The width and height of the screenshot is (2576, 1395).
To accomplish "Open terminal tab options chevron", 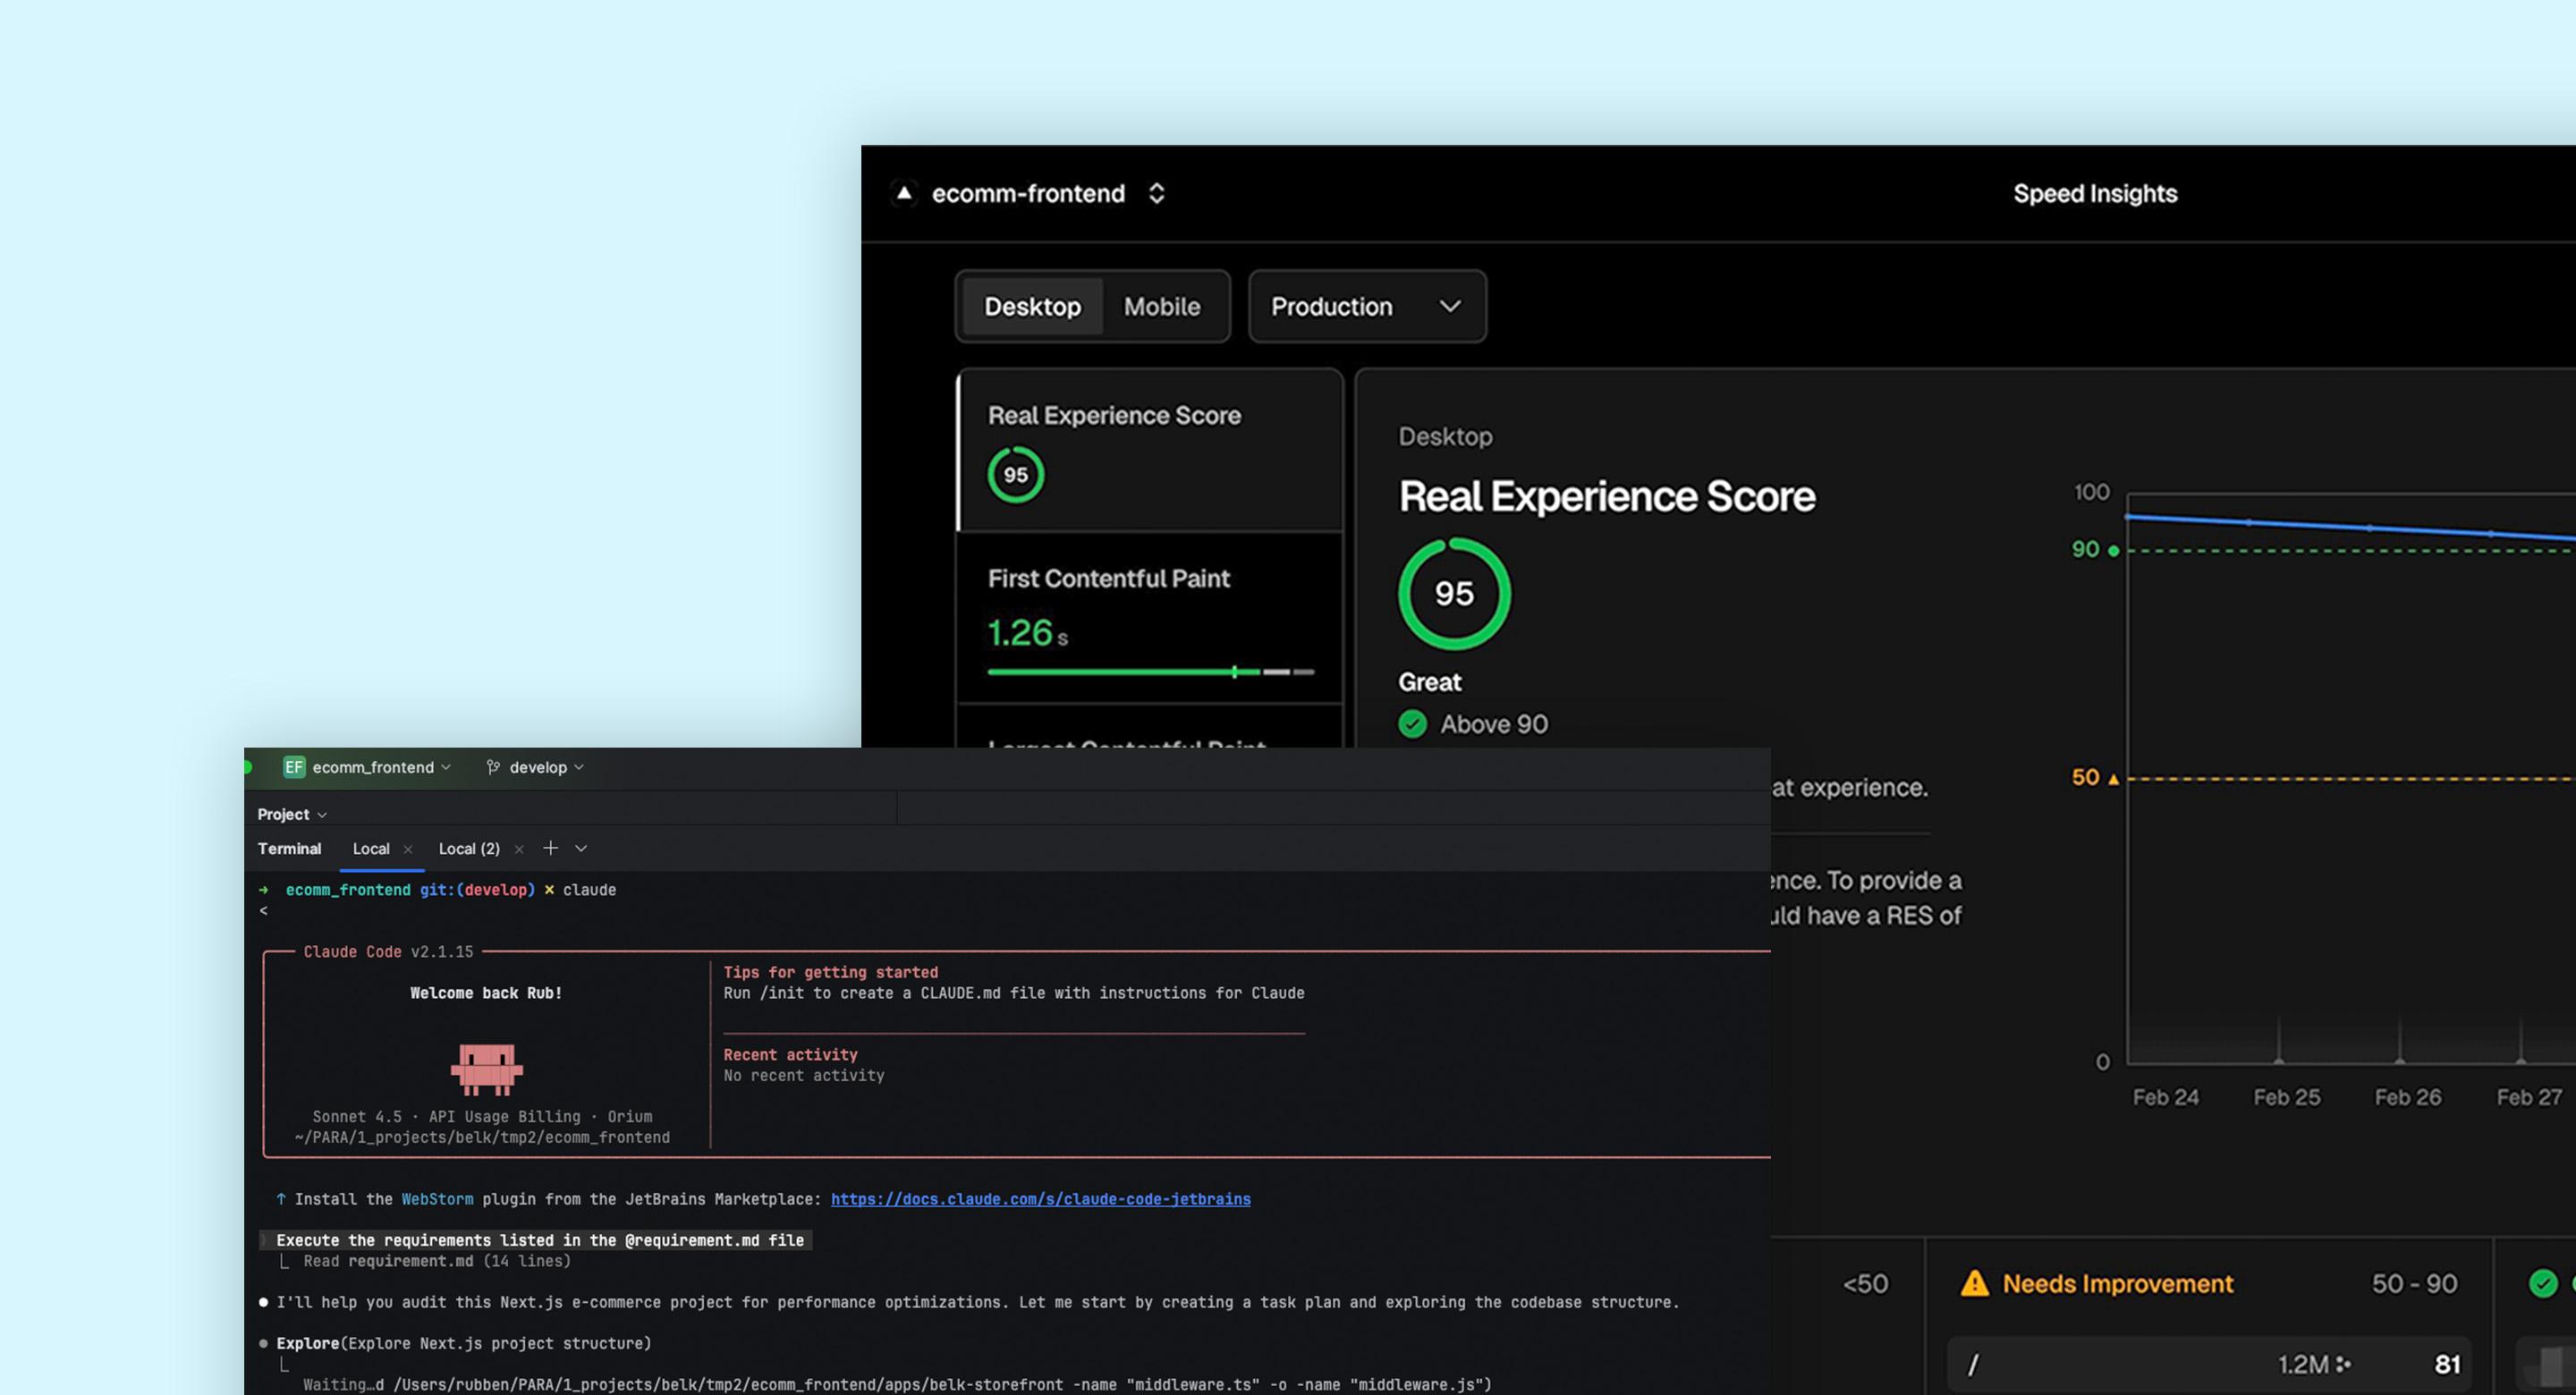I will pos(581,848).
